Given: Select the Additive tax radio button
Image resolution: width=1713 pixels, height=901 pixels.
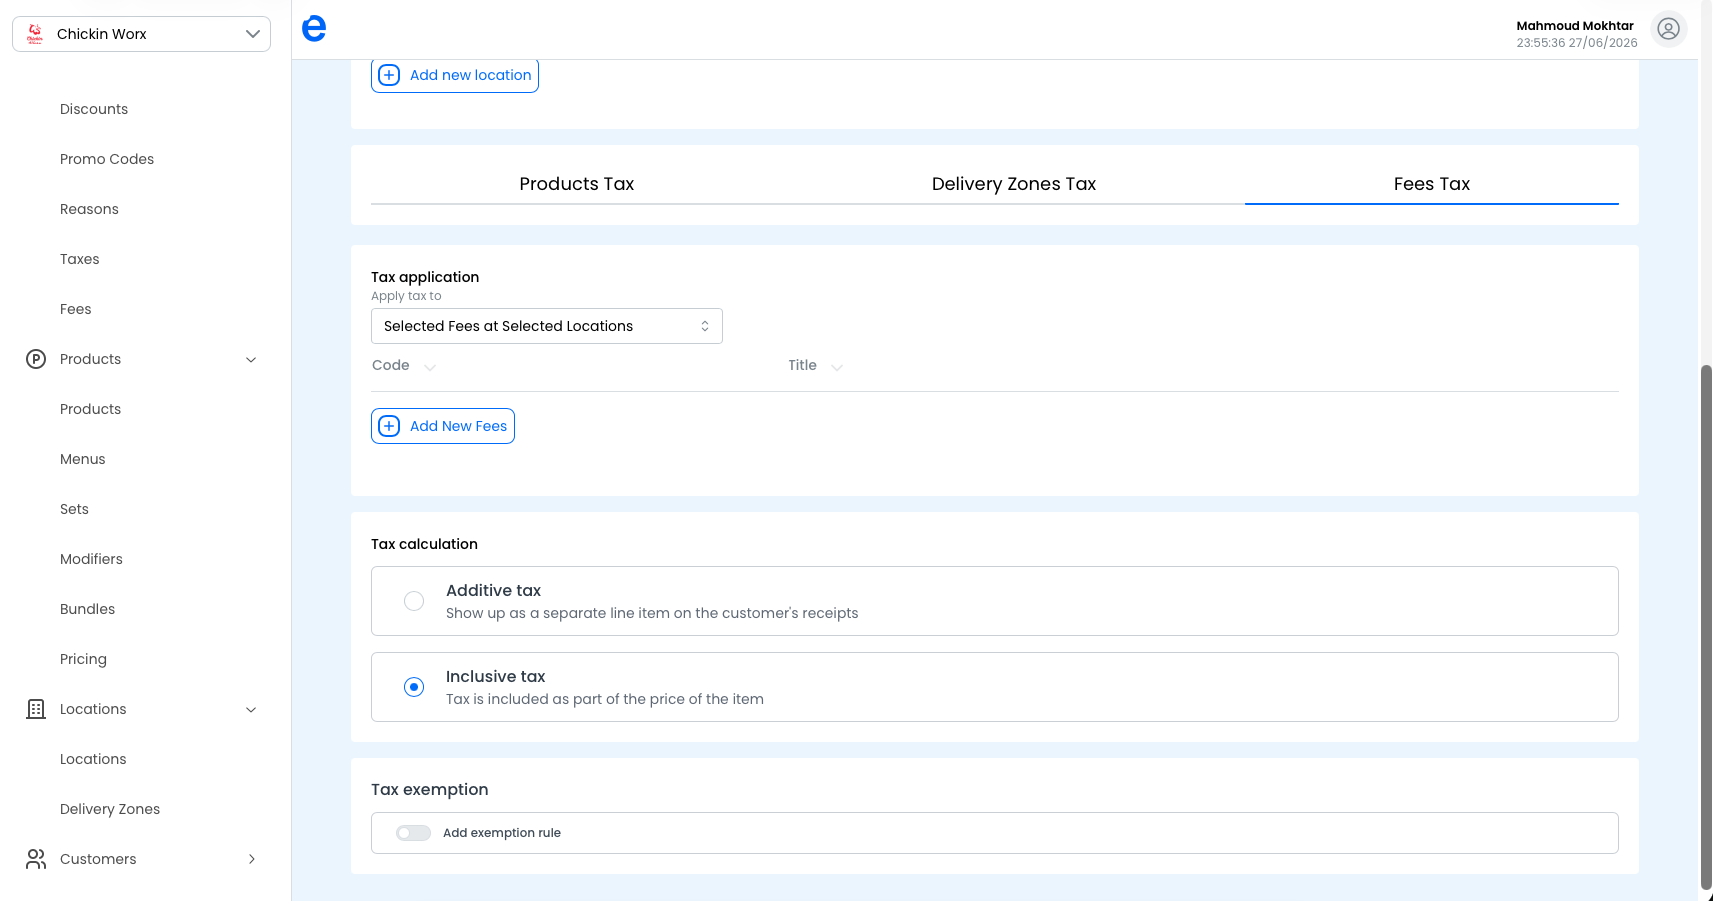Looking at the screenshot, I should (414, 601).
